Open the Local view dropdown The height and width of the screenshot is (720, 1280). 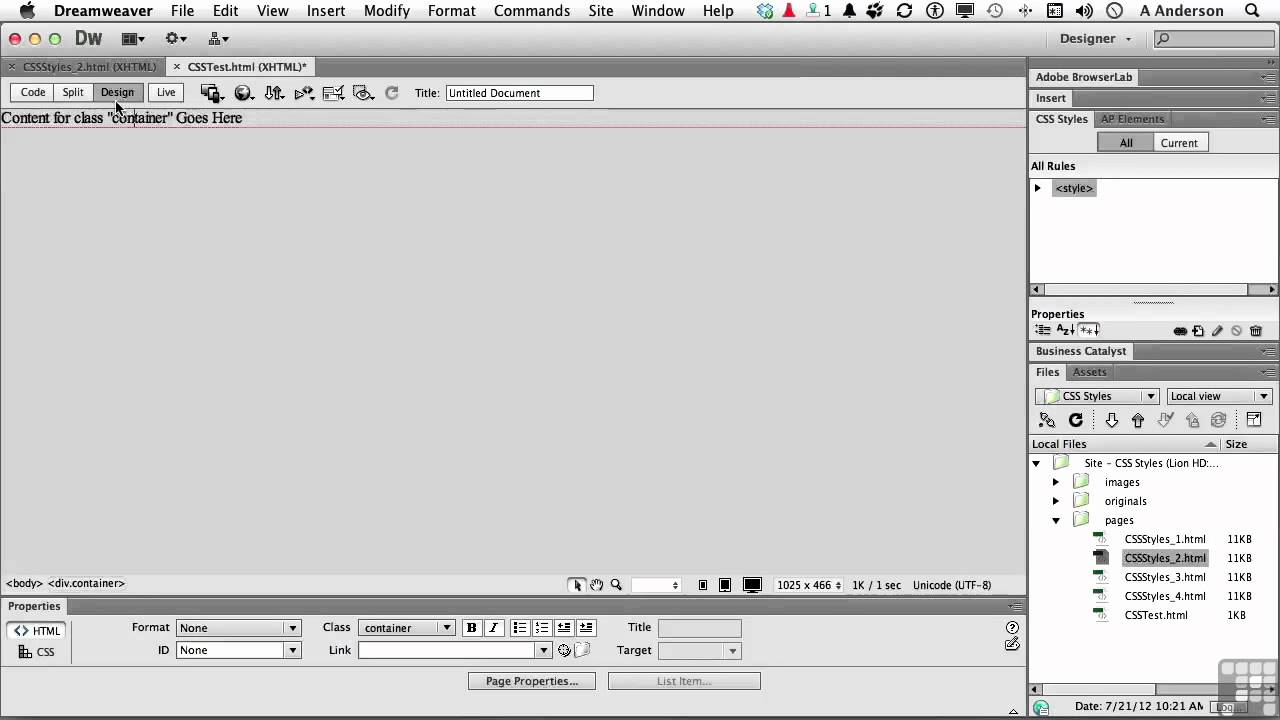(1218, 396)
